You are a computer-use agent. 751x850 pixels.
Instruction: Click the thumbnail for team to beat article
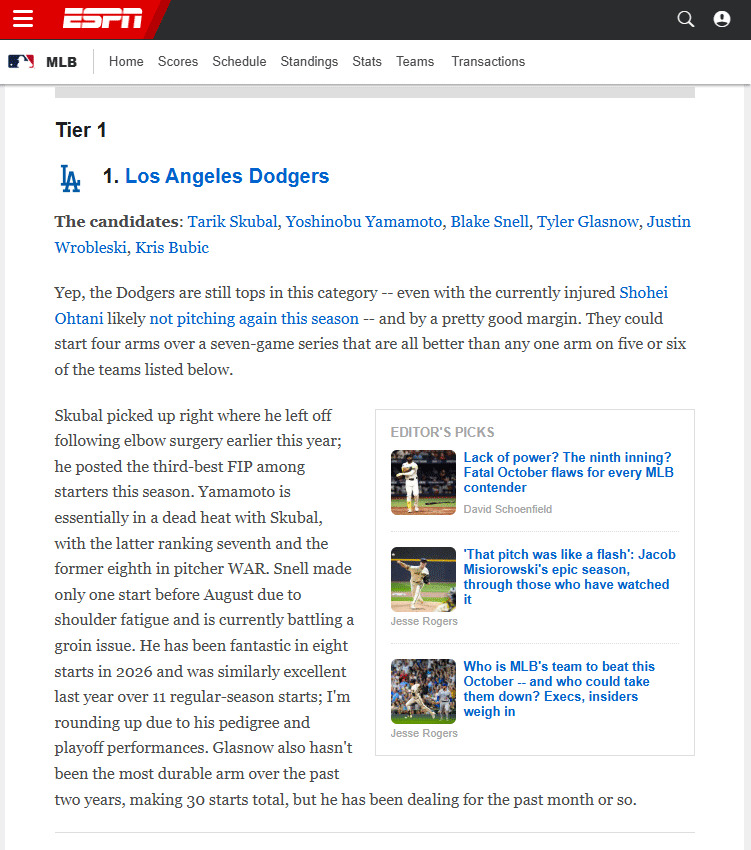tap(423, 691)
